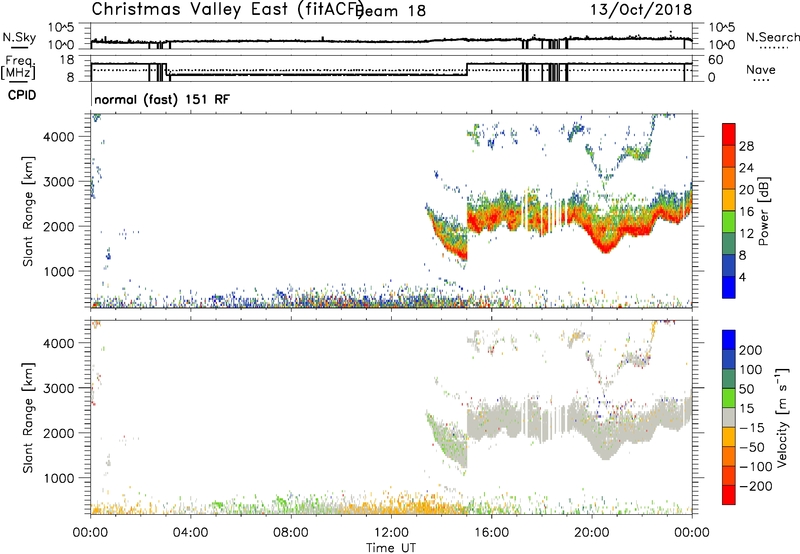
Task: Click the '28' power colorbar value
Action: click(746, 146)
